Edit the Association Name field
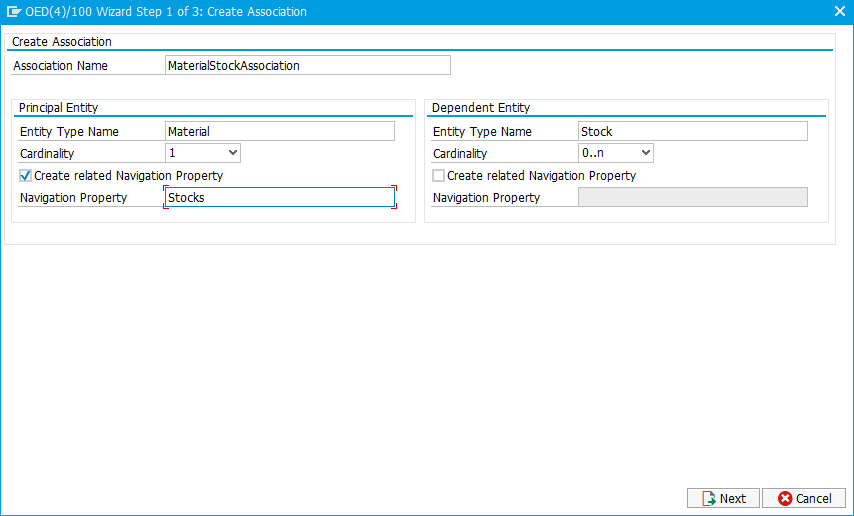The height and width of the screenshot is (516, 854). [x=308, y=65]
